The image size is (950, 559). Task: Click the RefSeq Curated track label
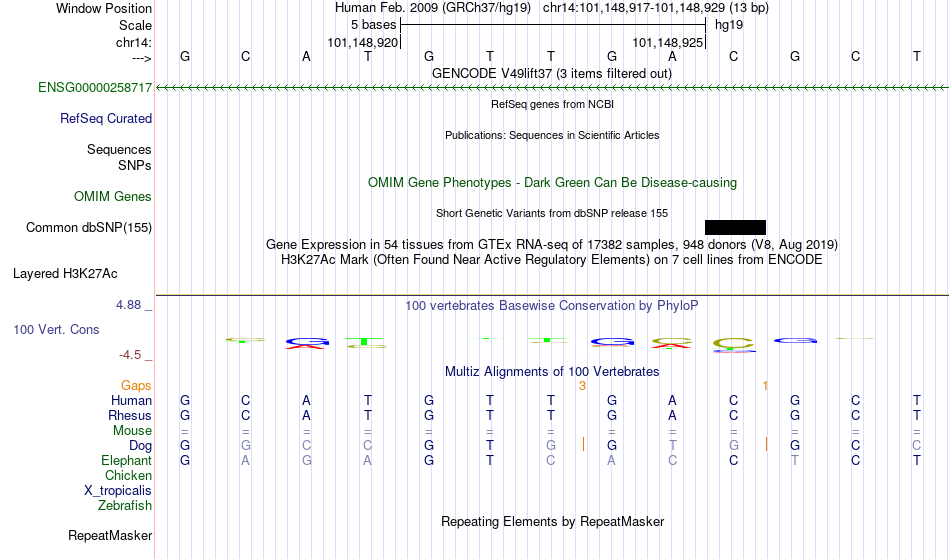pos(105,119)
